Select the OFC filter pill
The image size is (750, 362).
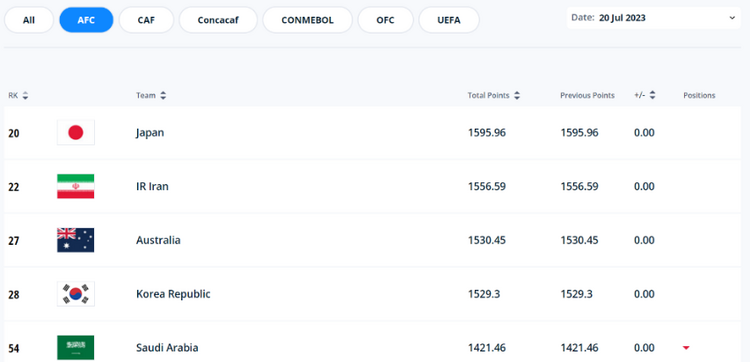pos(385,20)
